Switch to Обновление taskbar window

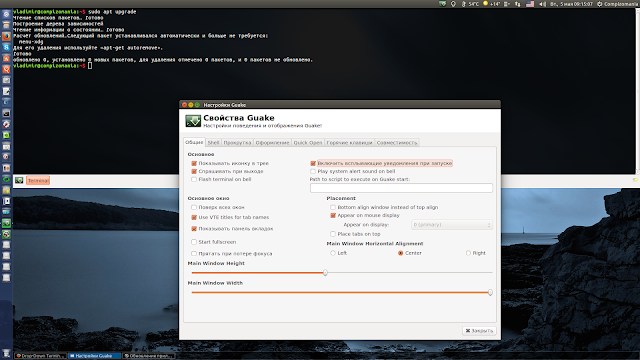(148, 356)
